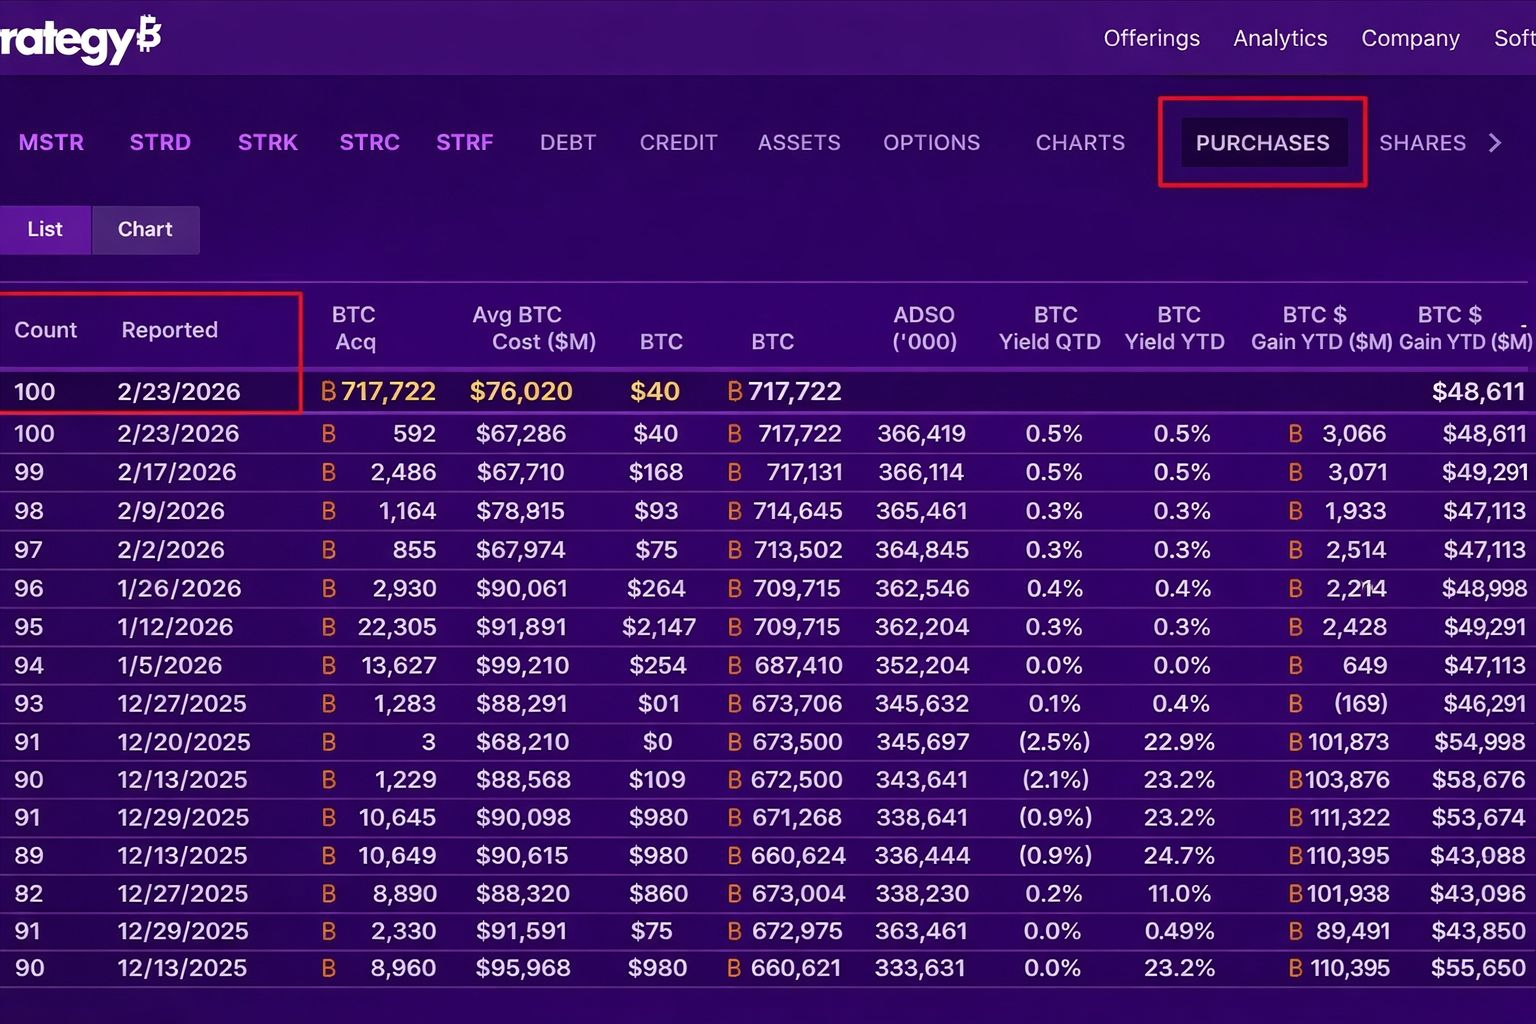
Task: Click the (169) BTC gain cell
Action: 1360,704
